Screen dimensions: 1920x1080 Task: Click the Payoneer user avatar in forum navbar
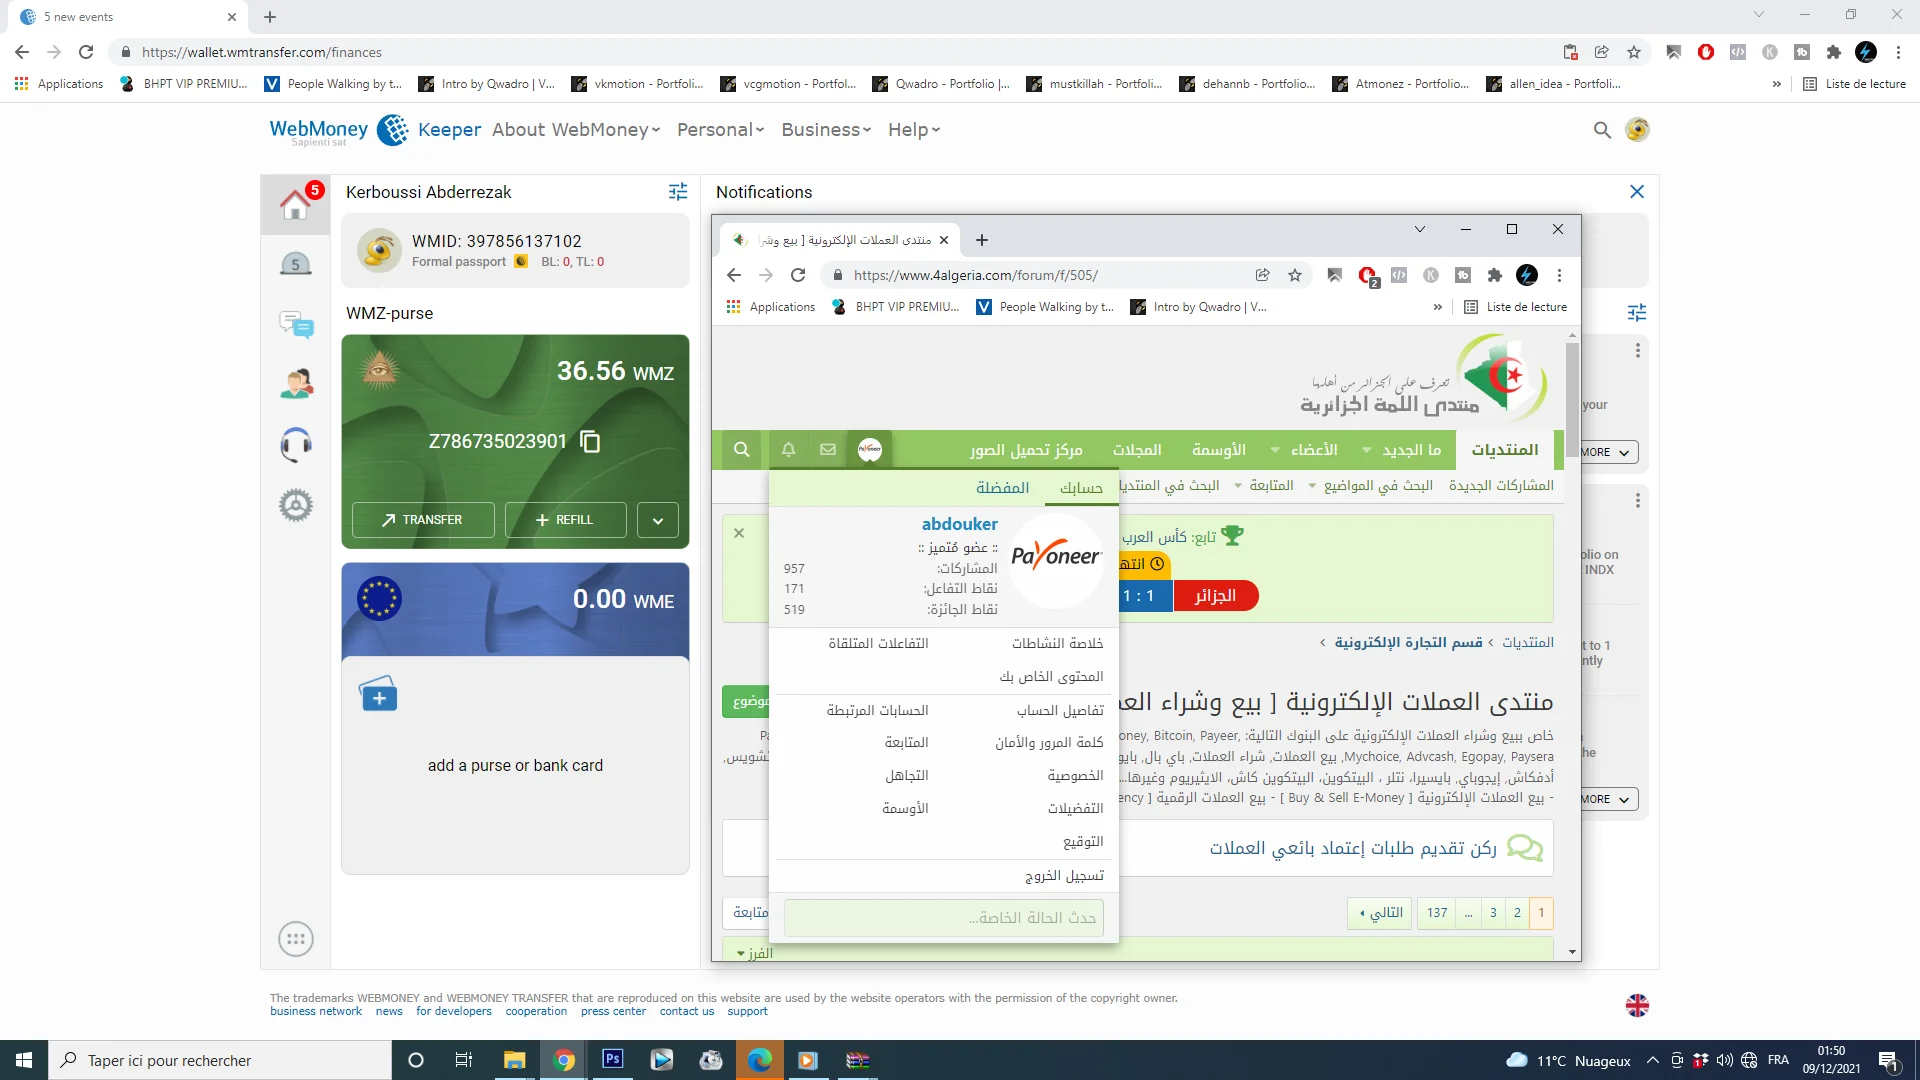870,450
